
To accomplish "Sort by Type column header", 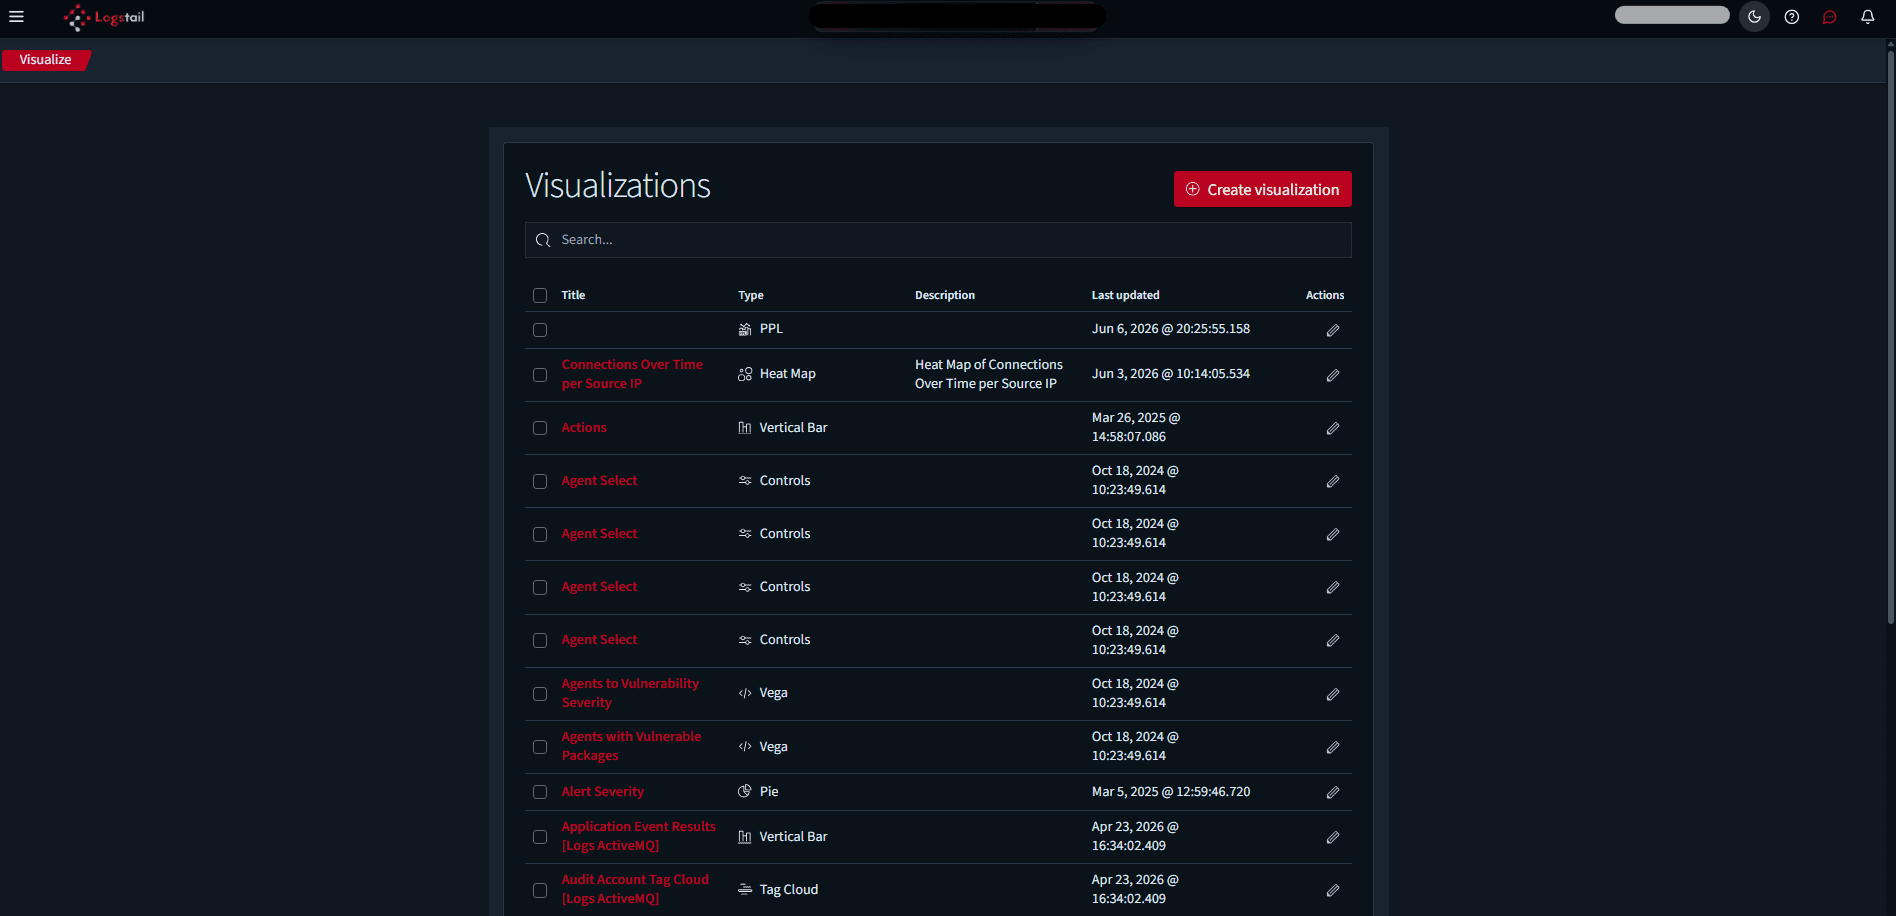I will (751, 295).
